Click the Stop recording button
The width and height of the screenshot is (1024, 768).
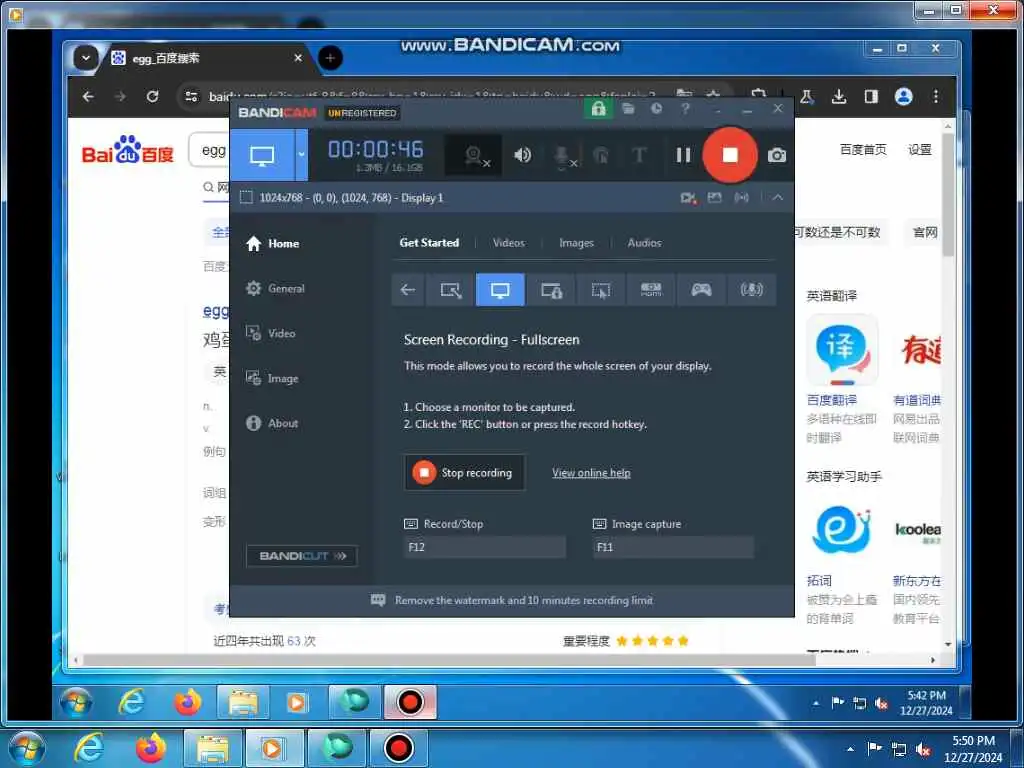(x=464, y=472)
